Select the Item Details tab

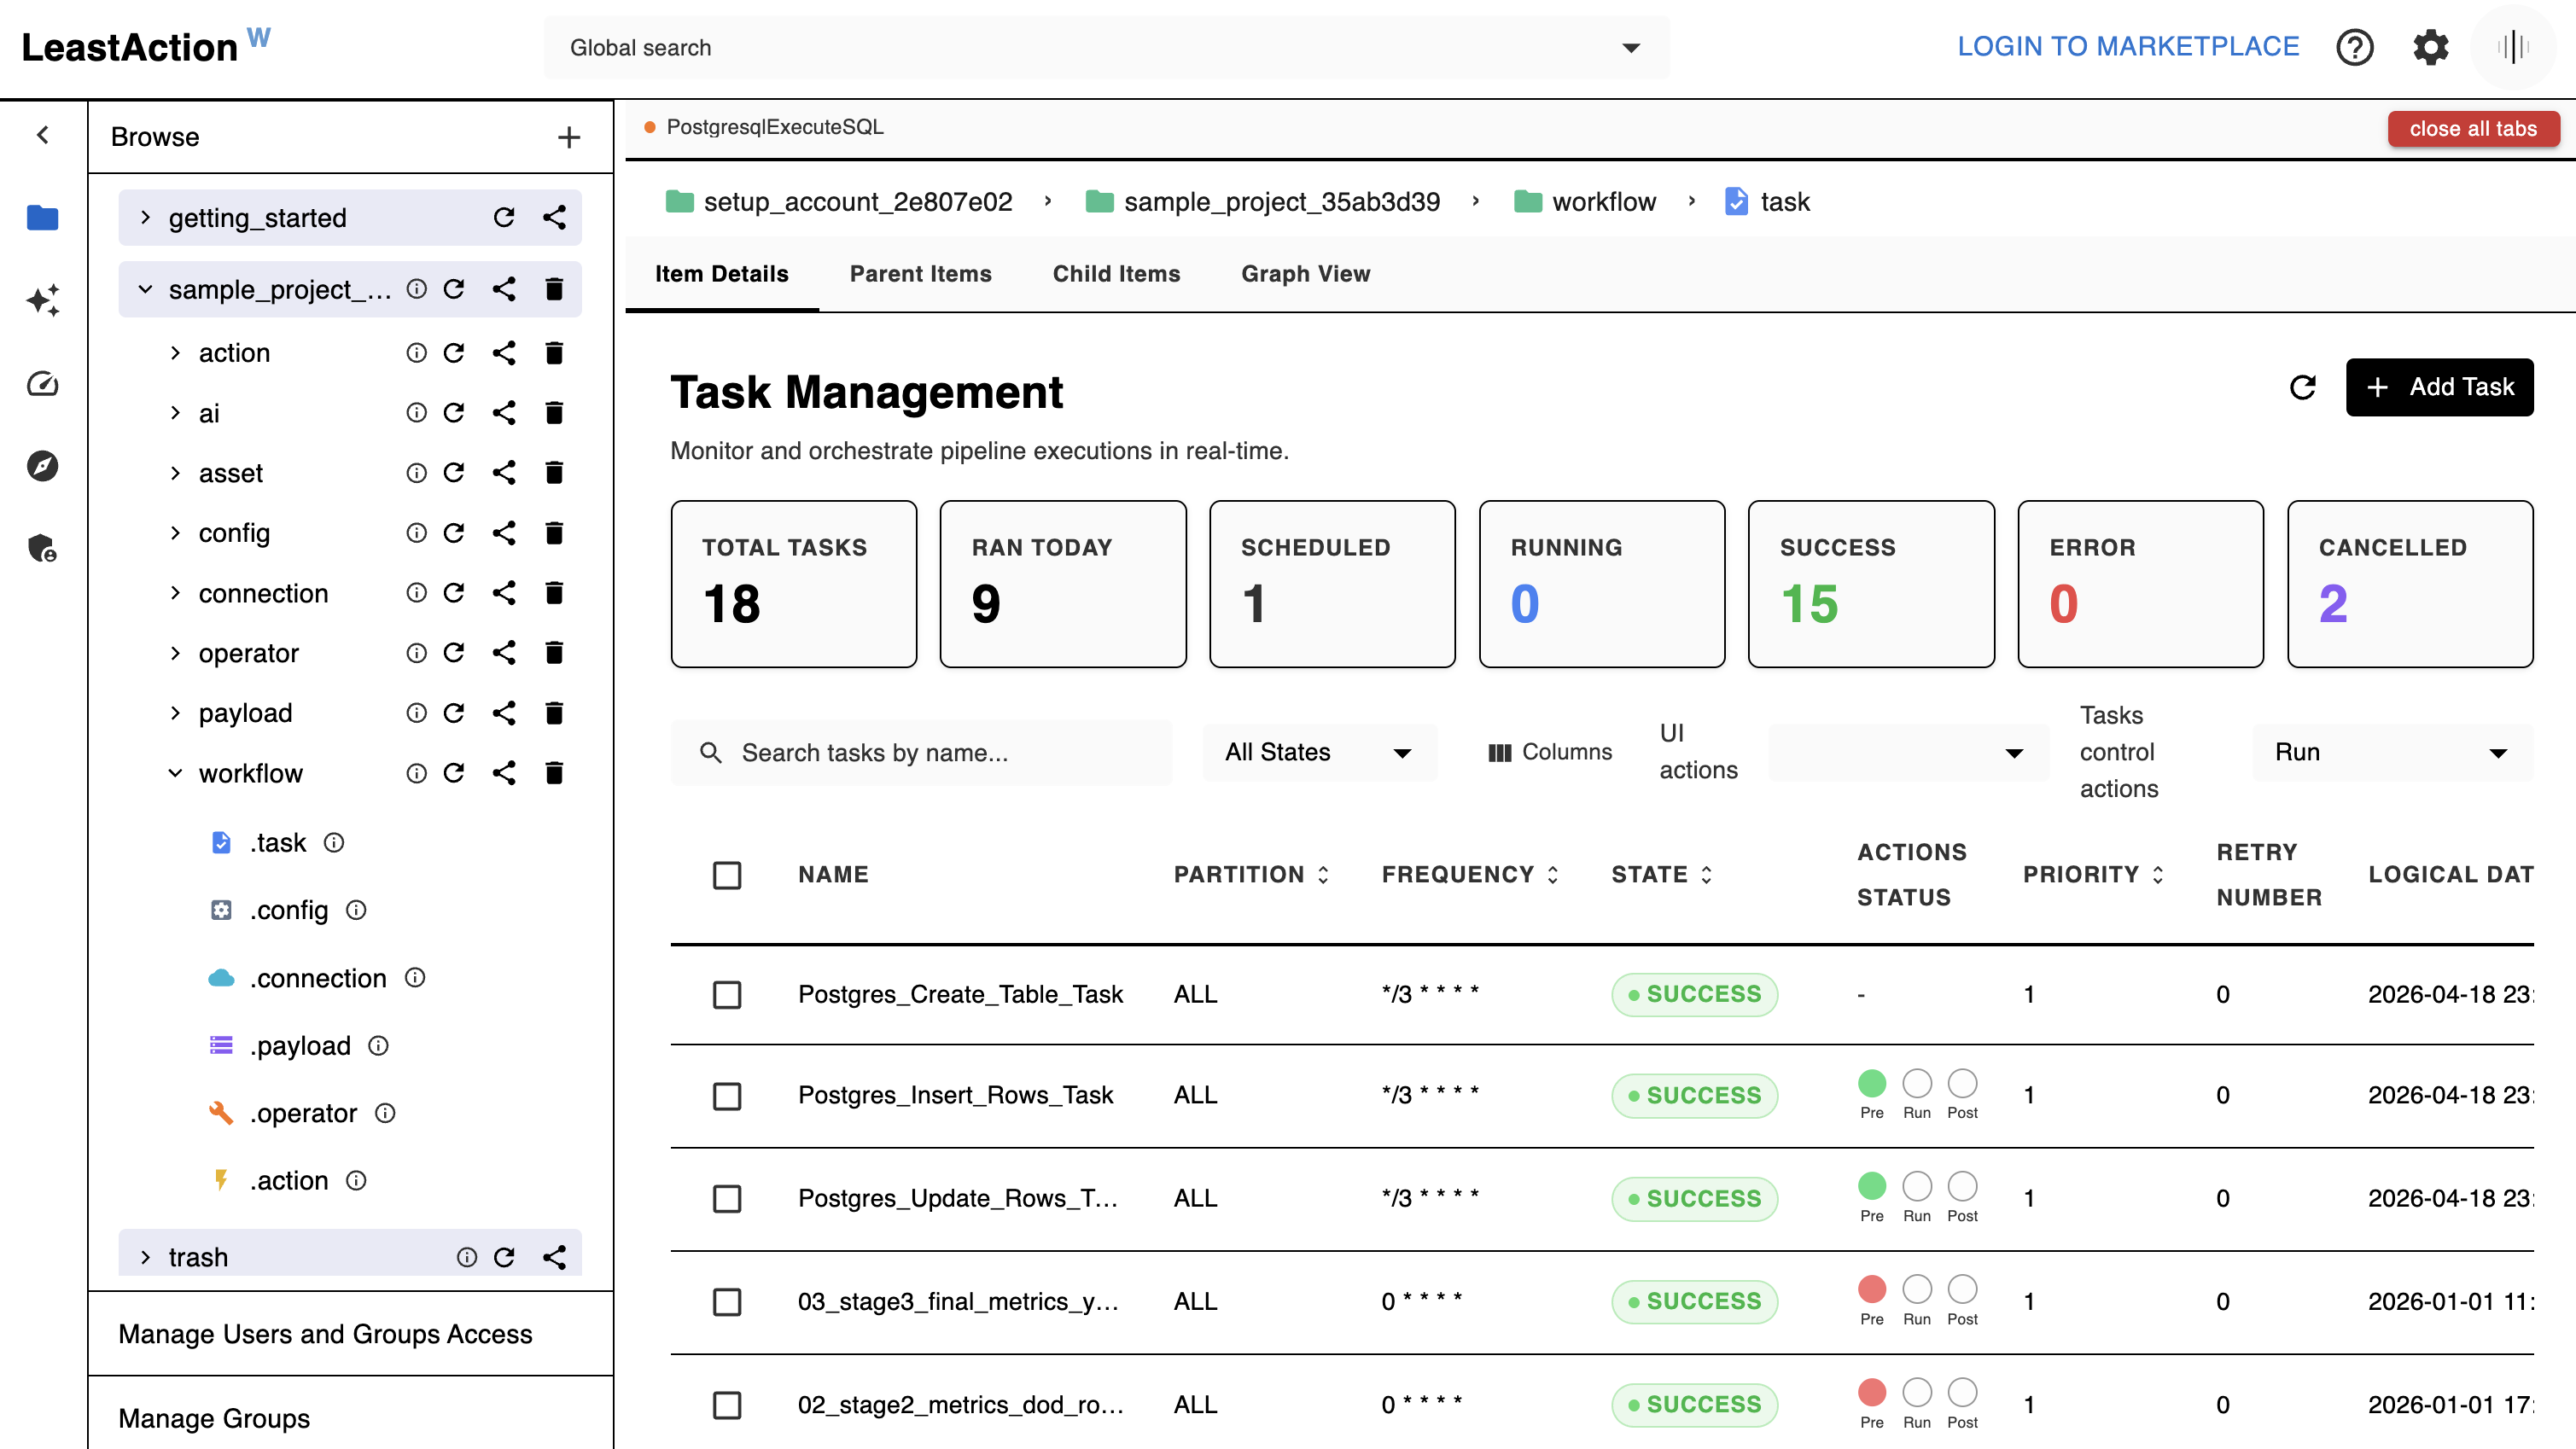(x=721, y=273)
